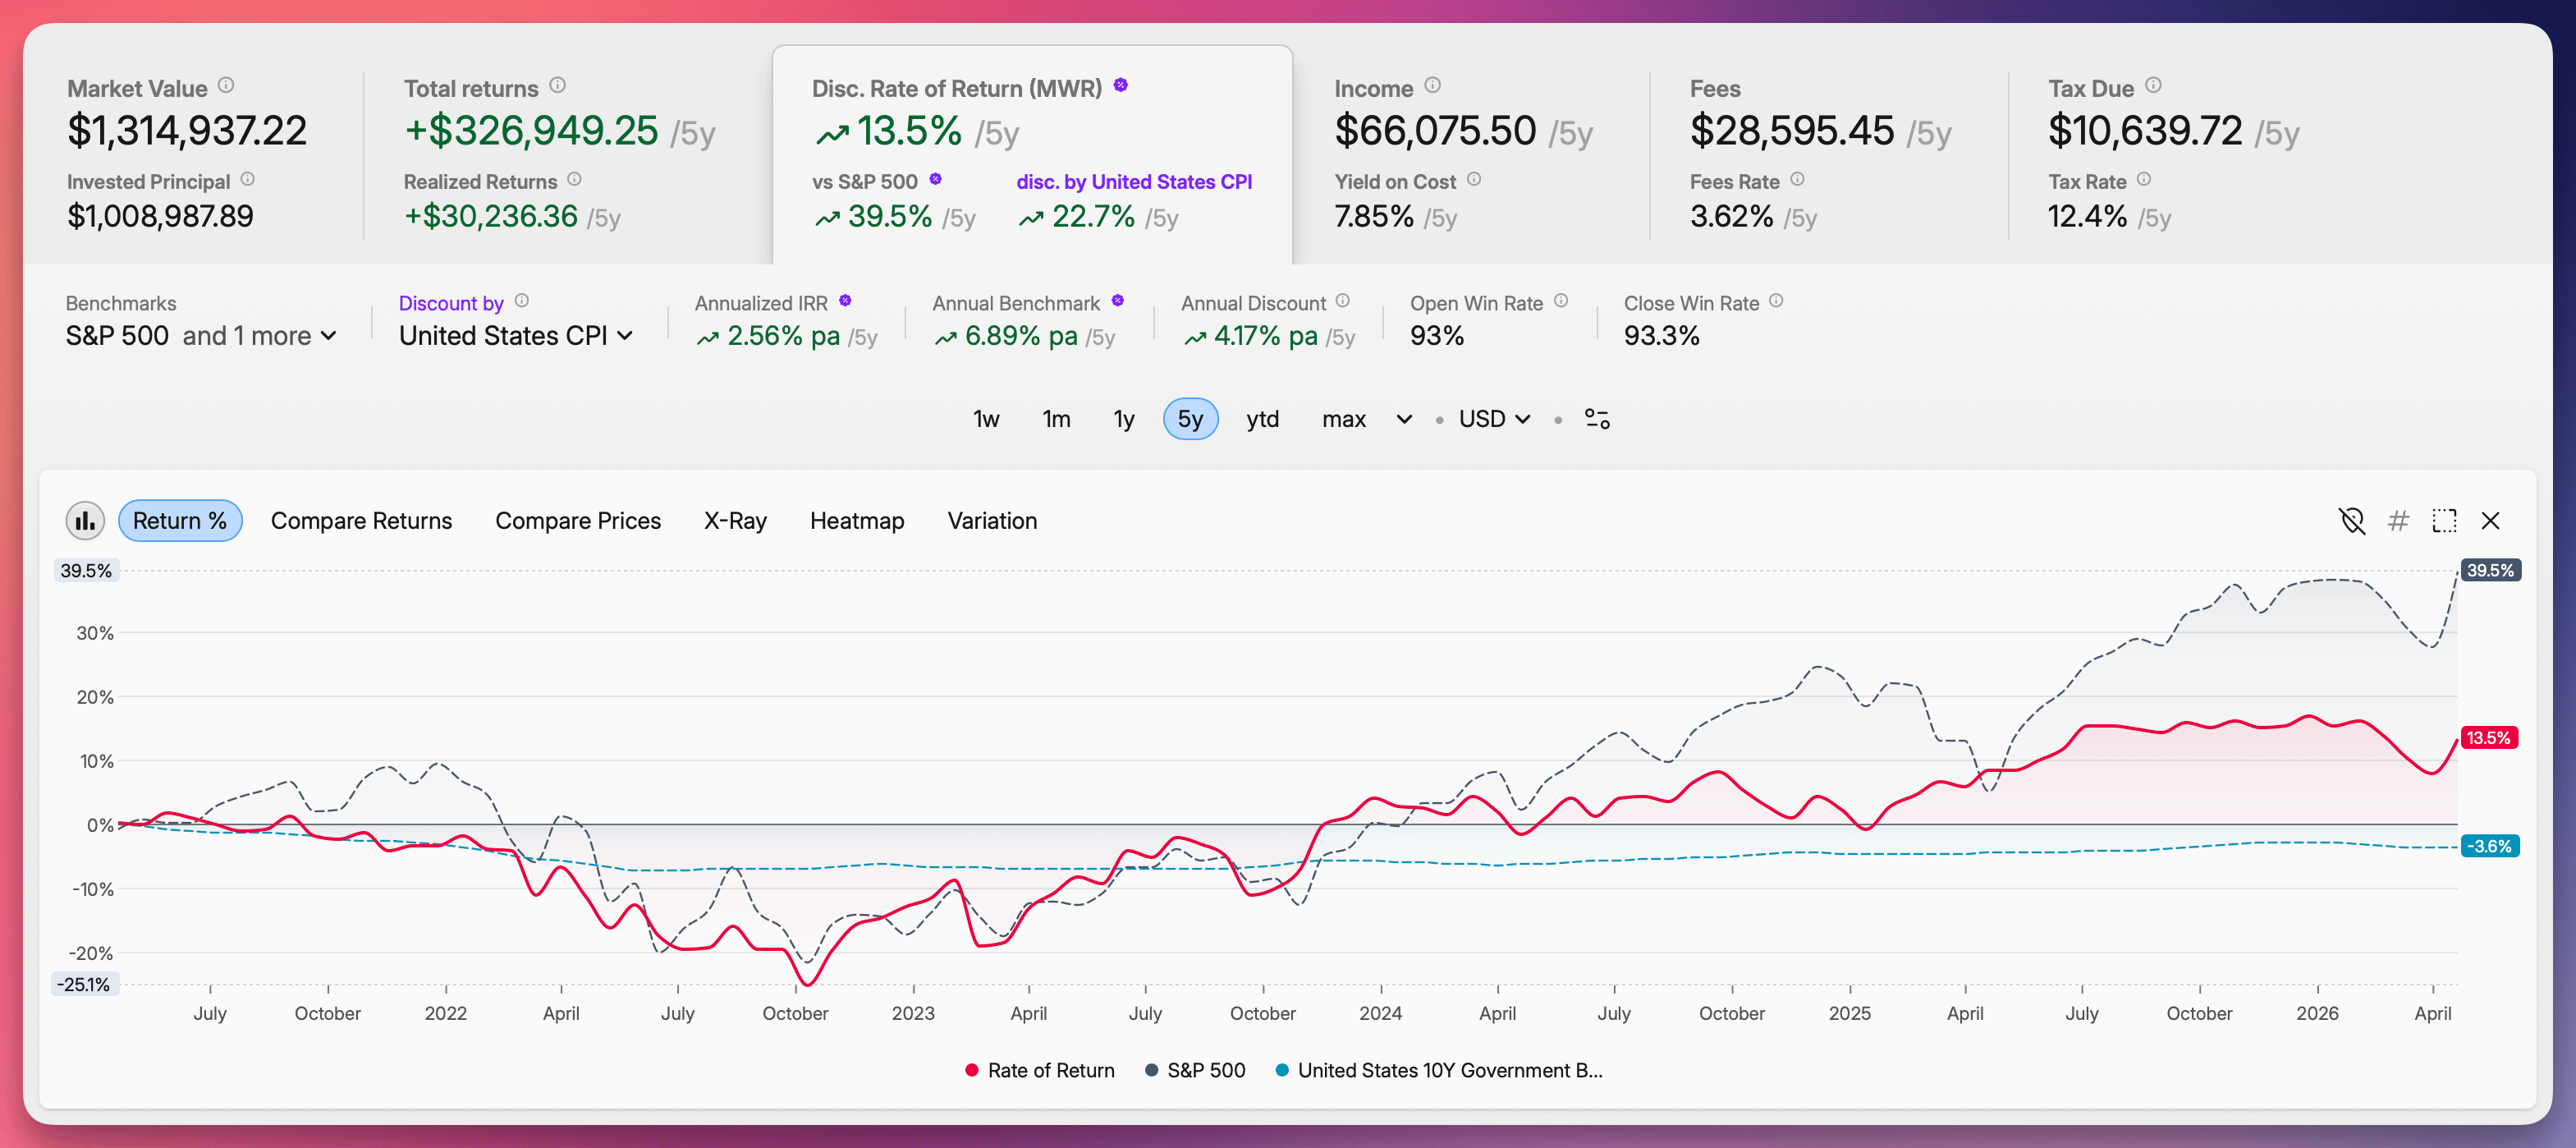Expand chart to fullscreen mode
This screenshot has height=1148, width=2576.
click(x=2444, y=520)
